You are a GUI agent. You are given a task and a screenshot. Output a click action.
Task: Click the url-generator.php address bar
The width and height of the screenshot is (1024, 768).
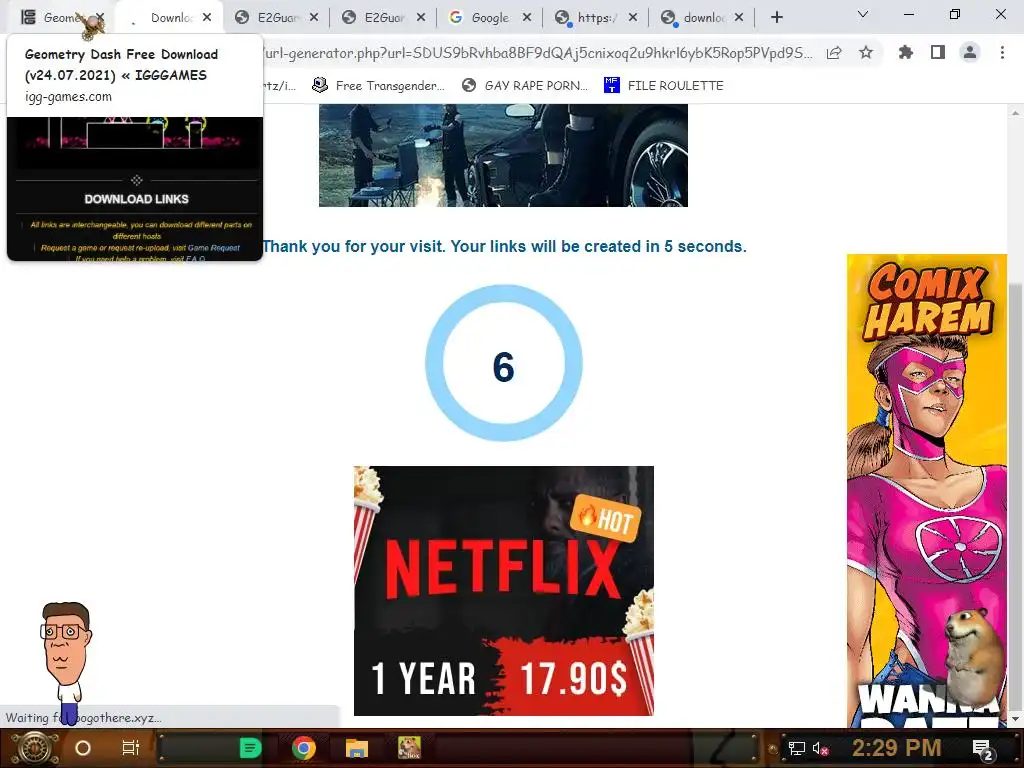tap(537, 53)
